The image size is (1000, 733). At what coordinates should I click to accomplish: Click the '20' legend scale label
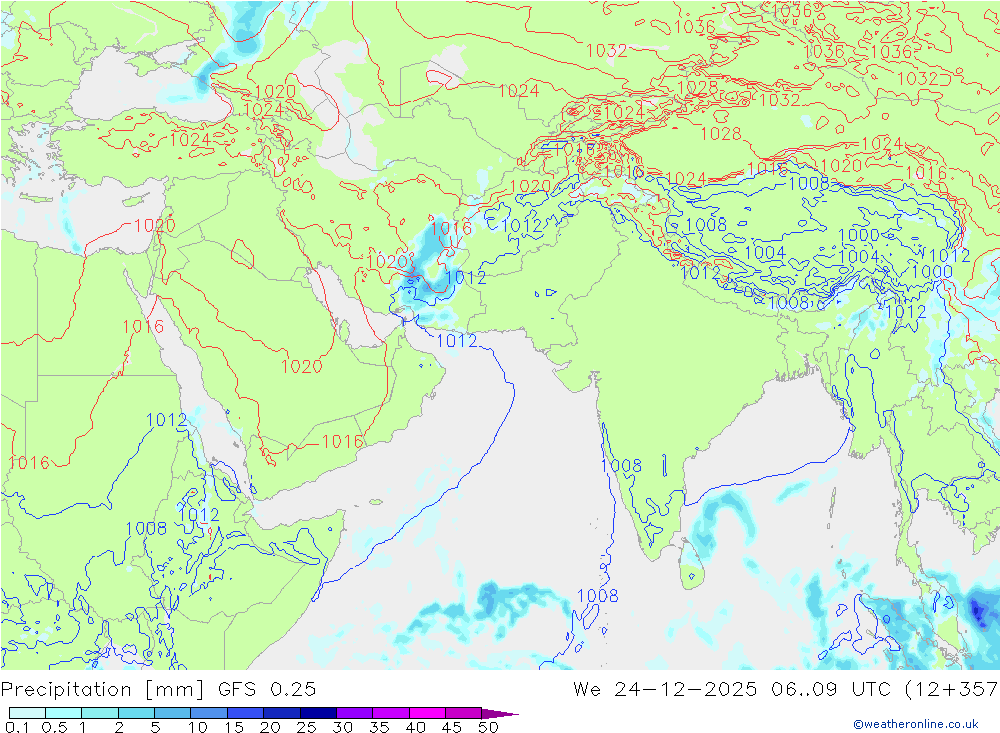[270, 727]
